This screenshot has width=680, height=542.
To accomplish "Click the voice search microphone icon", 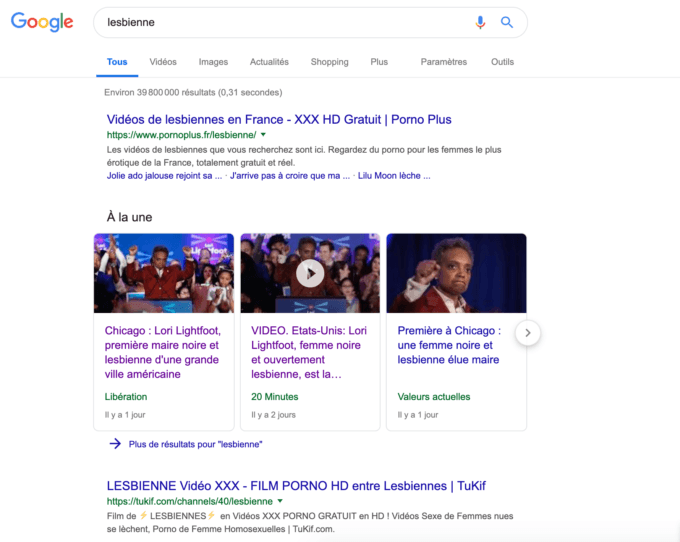I will pyautogui.click(x=480, y=22).
